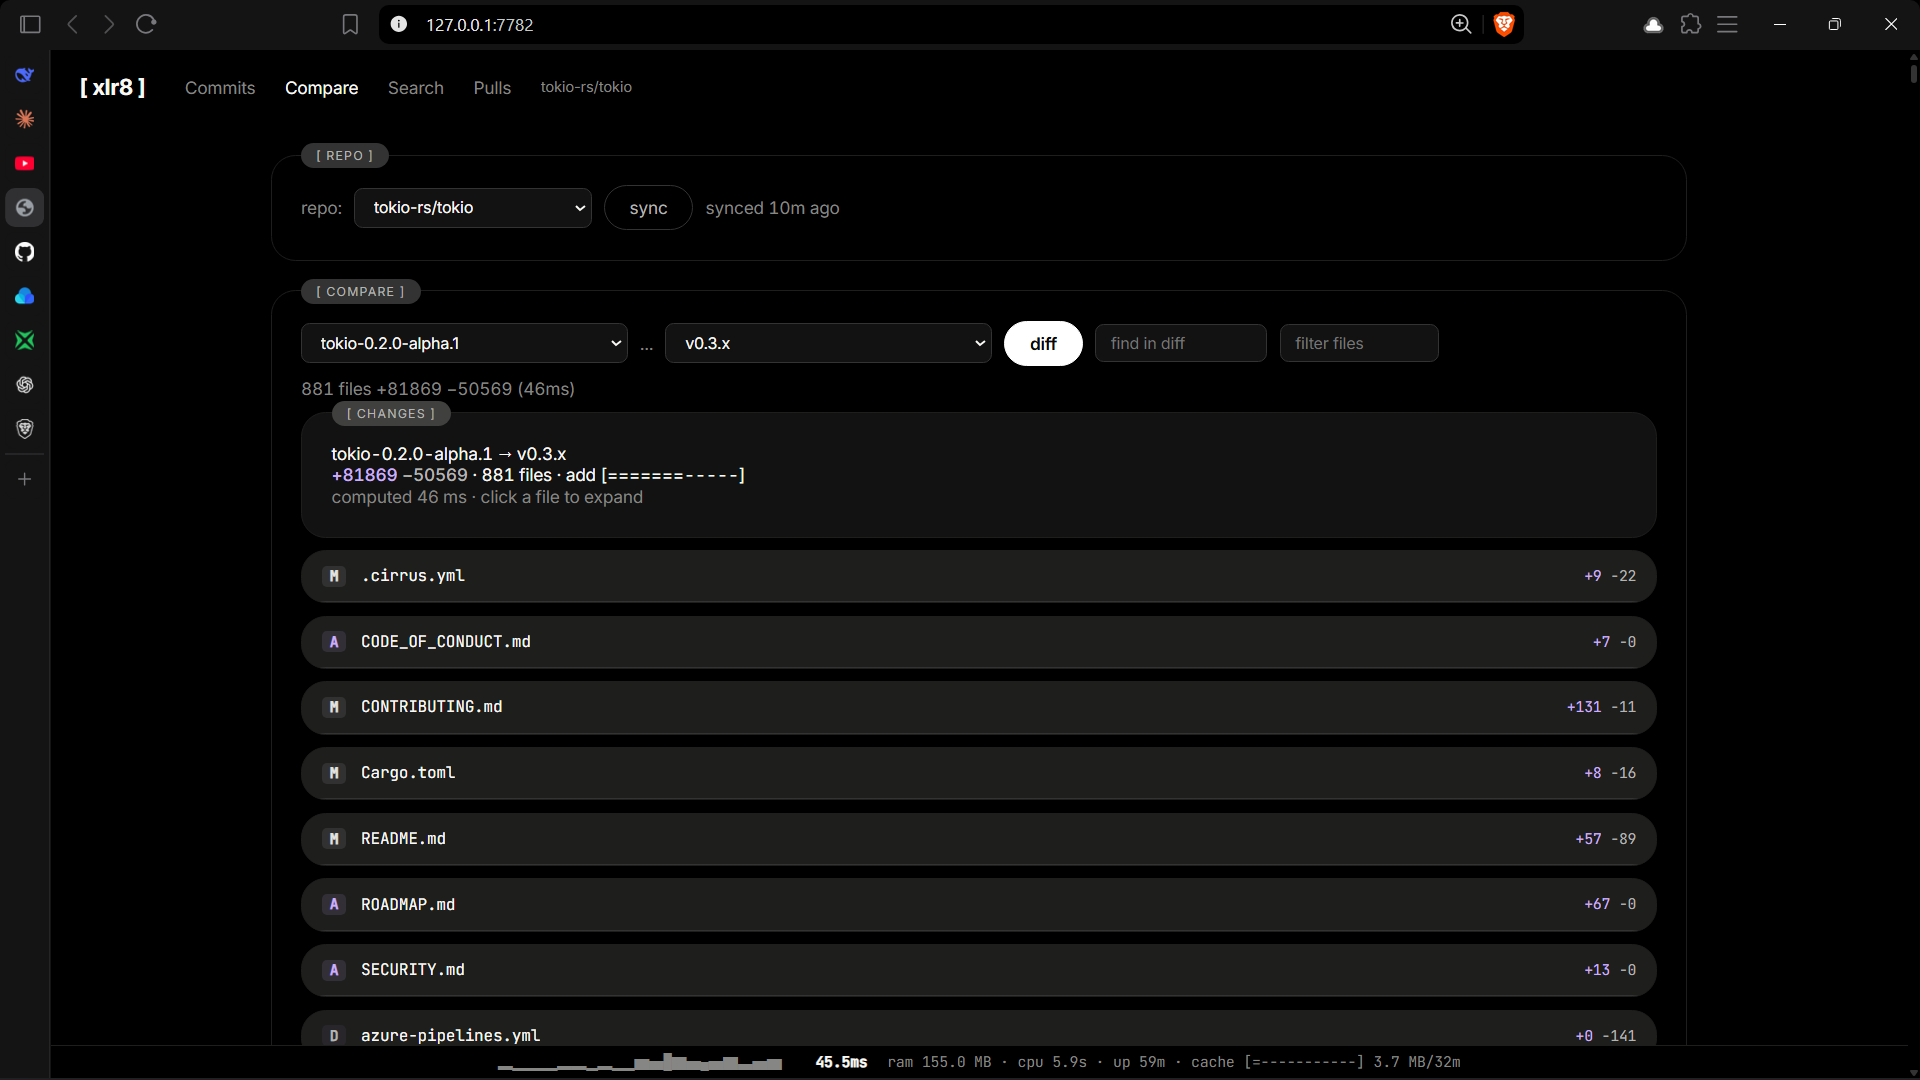Expand the ROADMAP.md file diff
The height and width of the screenshot is (1080, 1920).
978,904
